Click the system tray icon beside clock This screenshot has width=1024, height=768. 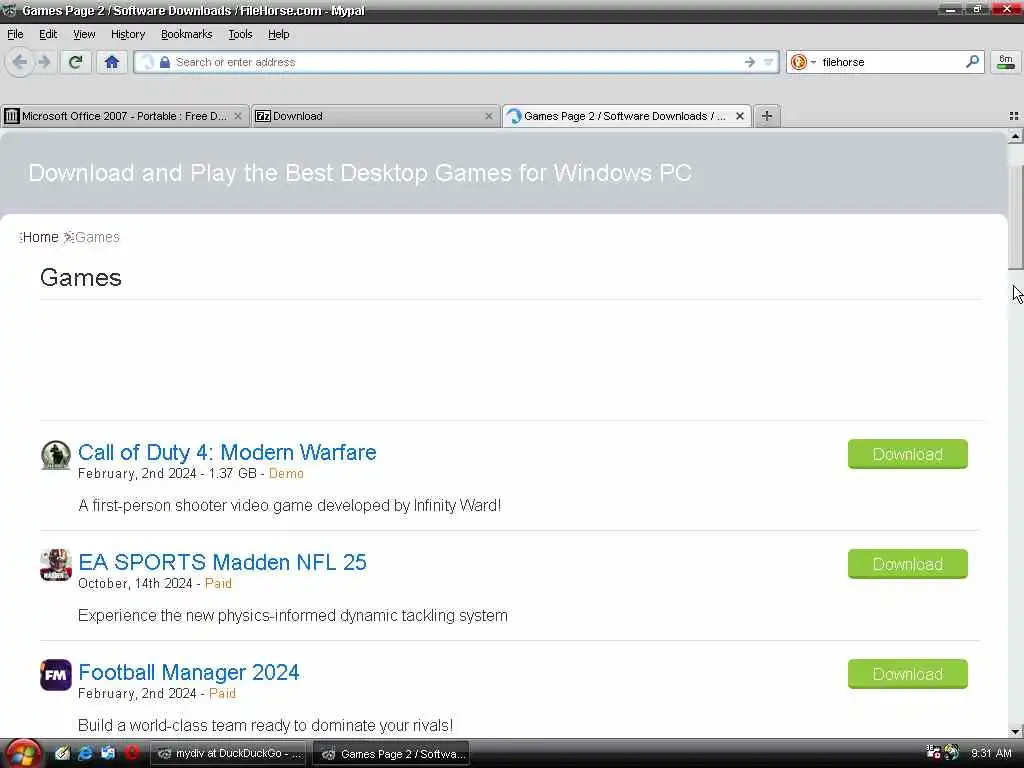(952, 753)
